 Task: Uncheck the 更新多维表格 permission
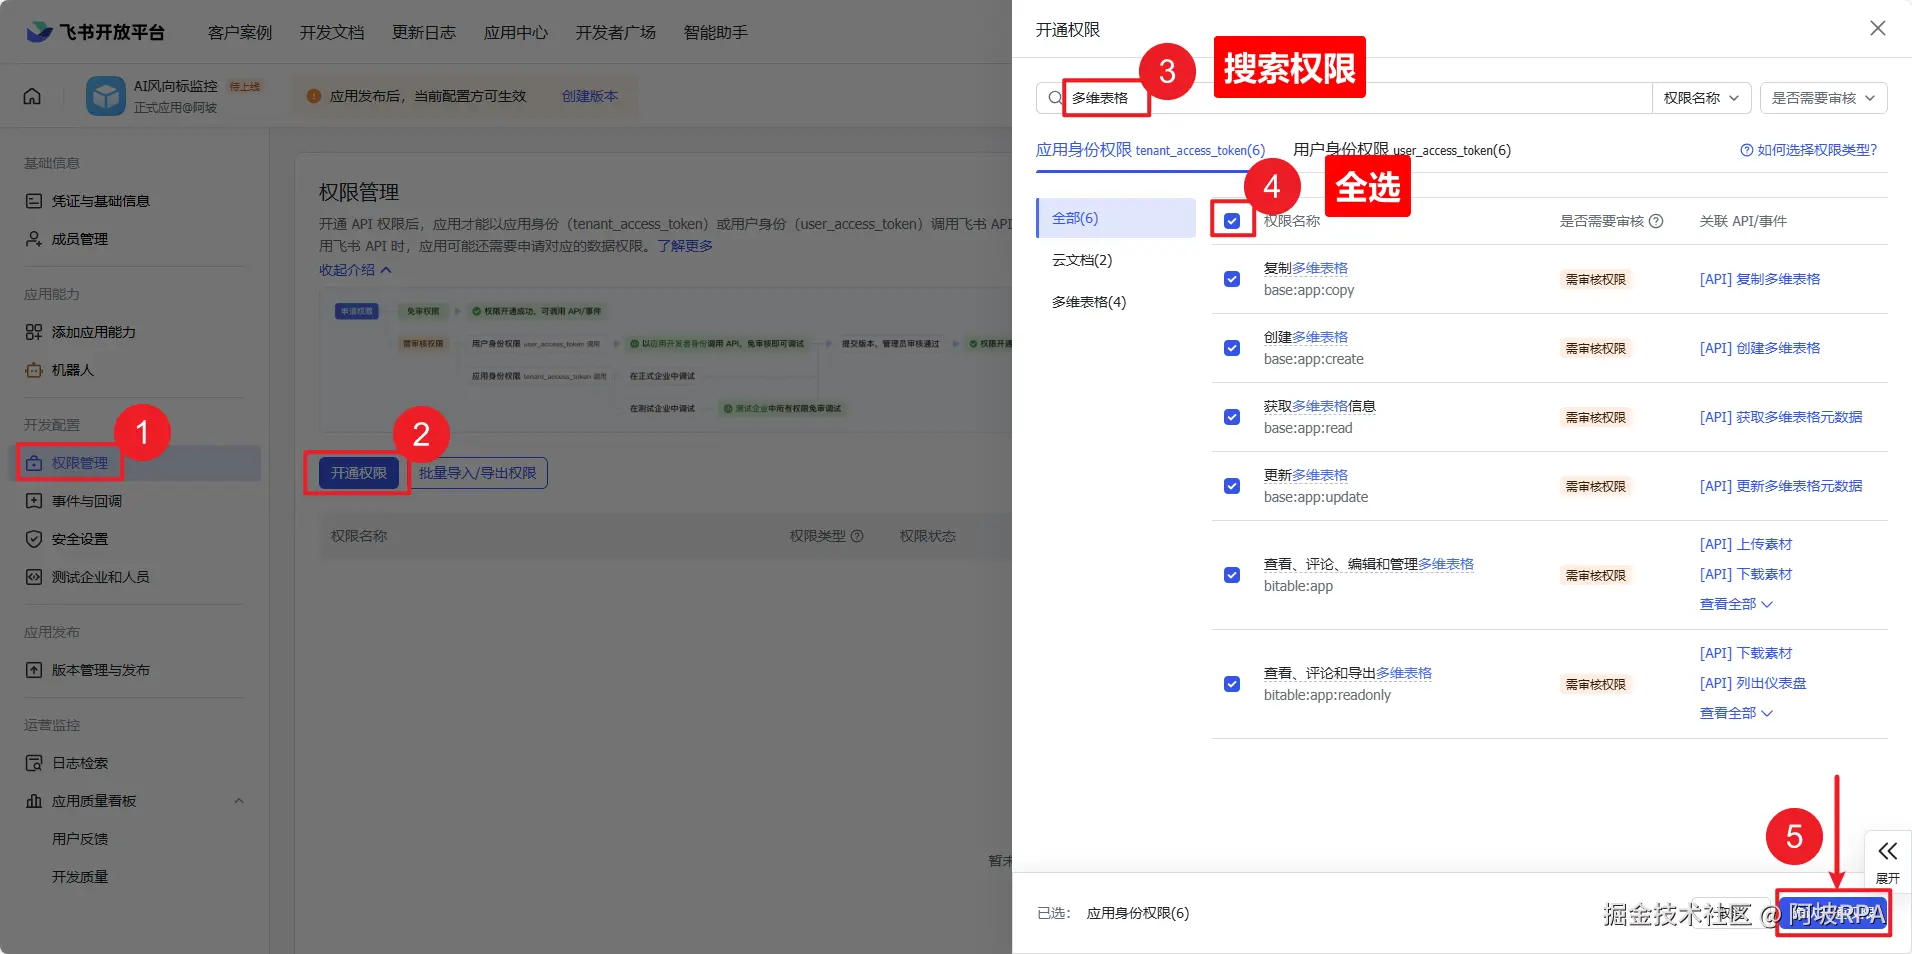coord(1232,486)
